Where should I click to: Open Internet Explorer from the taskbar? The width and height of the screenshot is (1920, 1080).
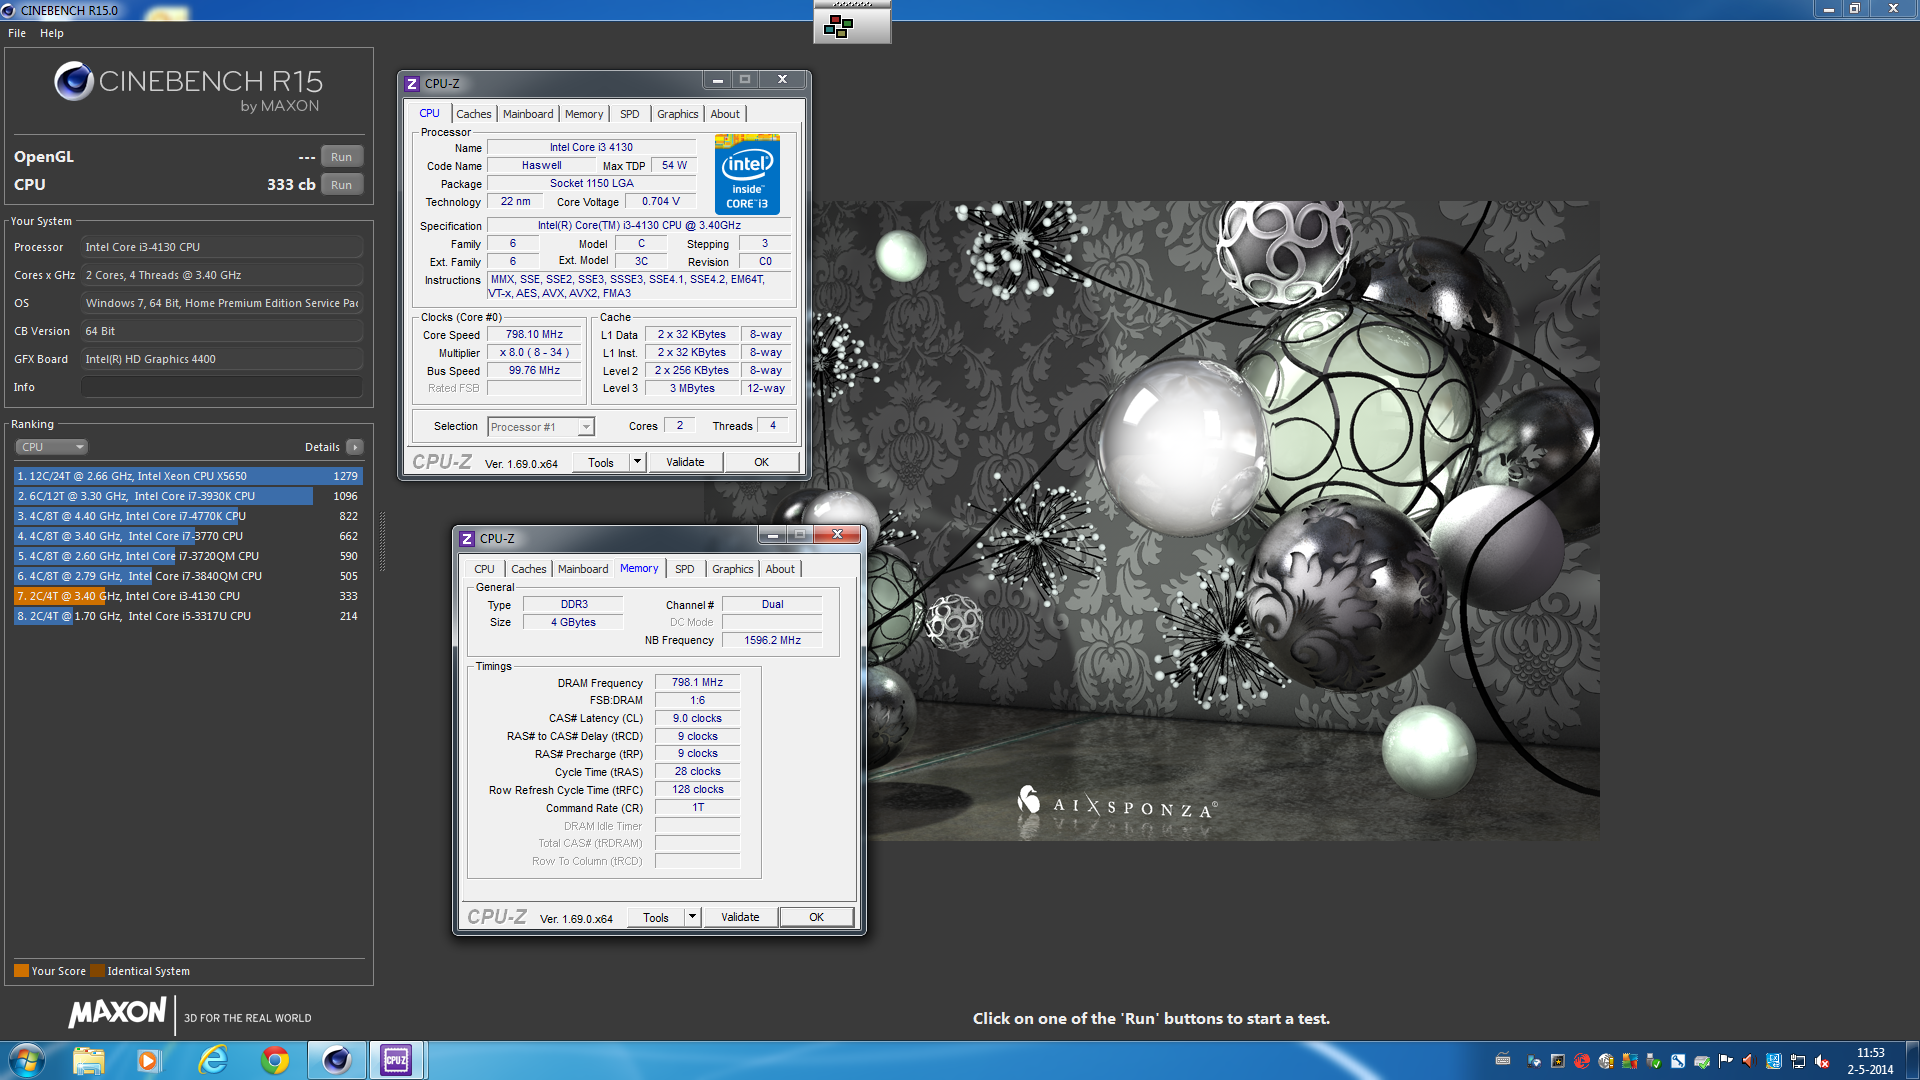pyautogui.click(x=213, y=1060)
